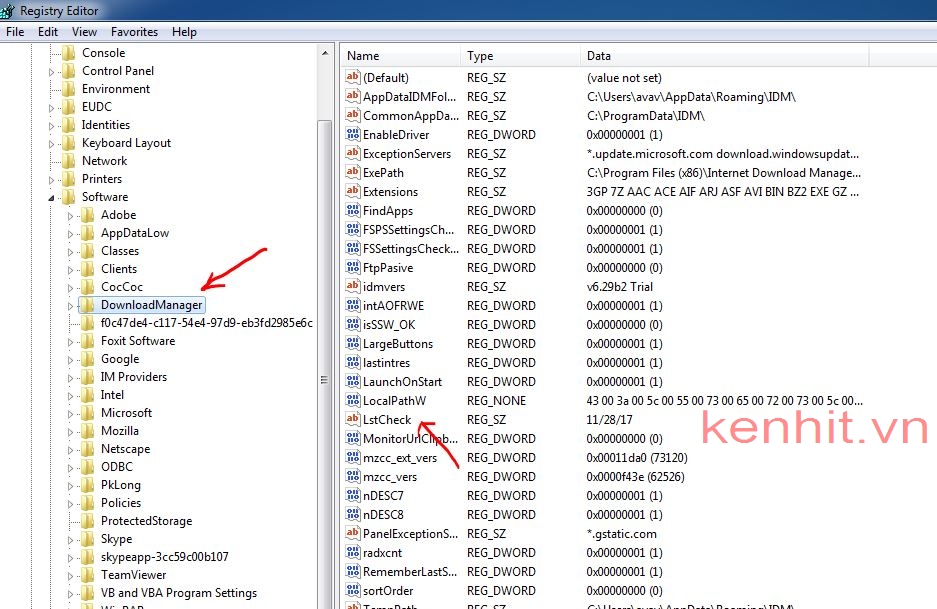Sort values by Type column header
937x609 pixels.
(x=520, y=56)
